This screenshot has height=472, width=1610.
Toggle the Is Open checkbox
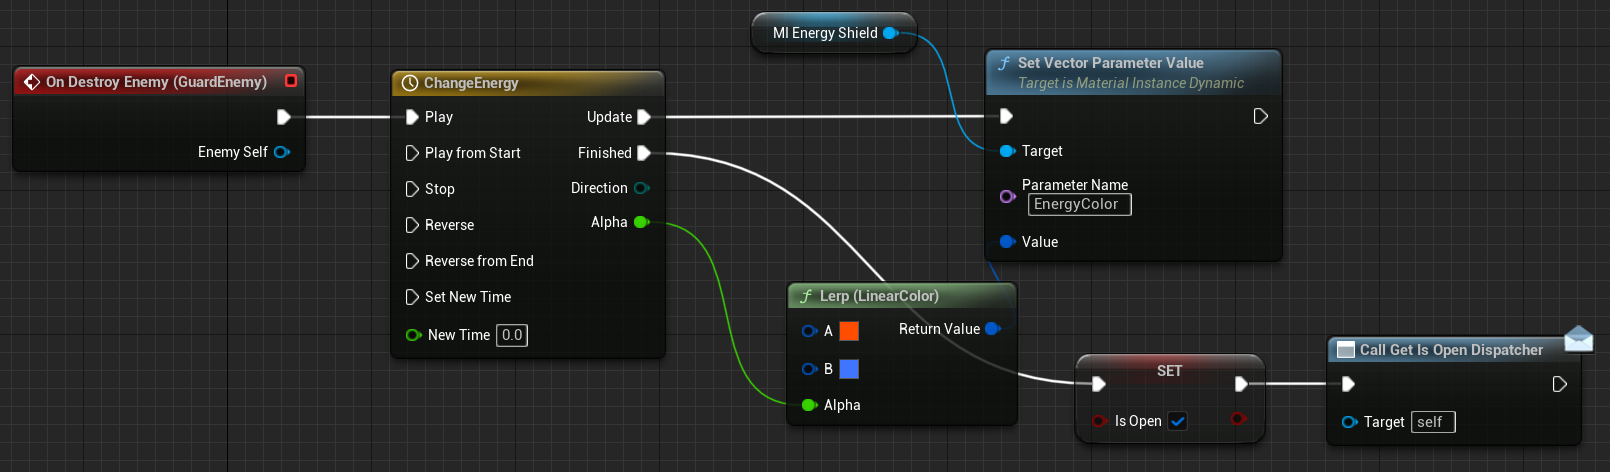click(x=1178, y=421)
